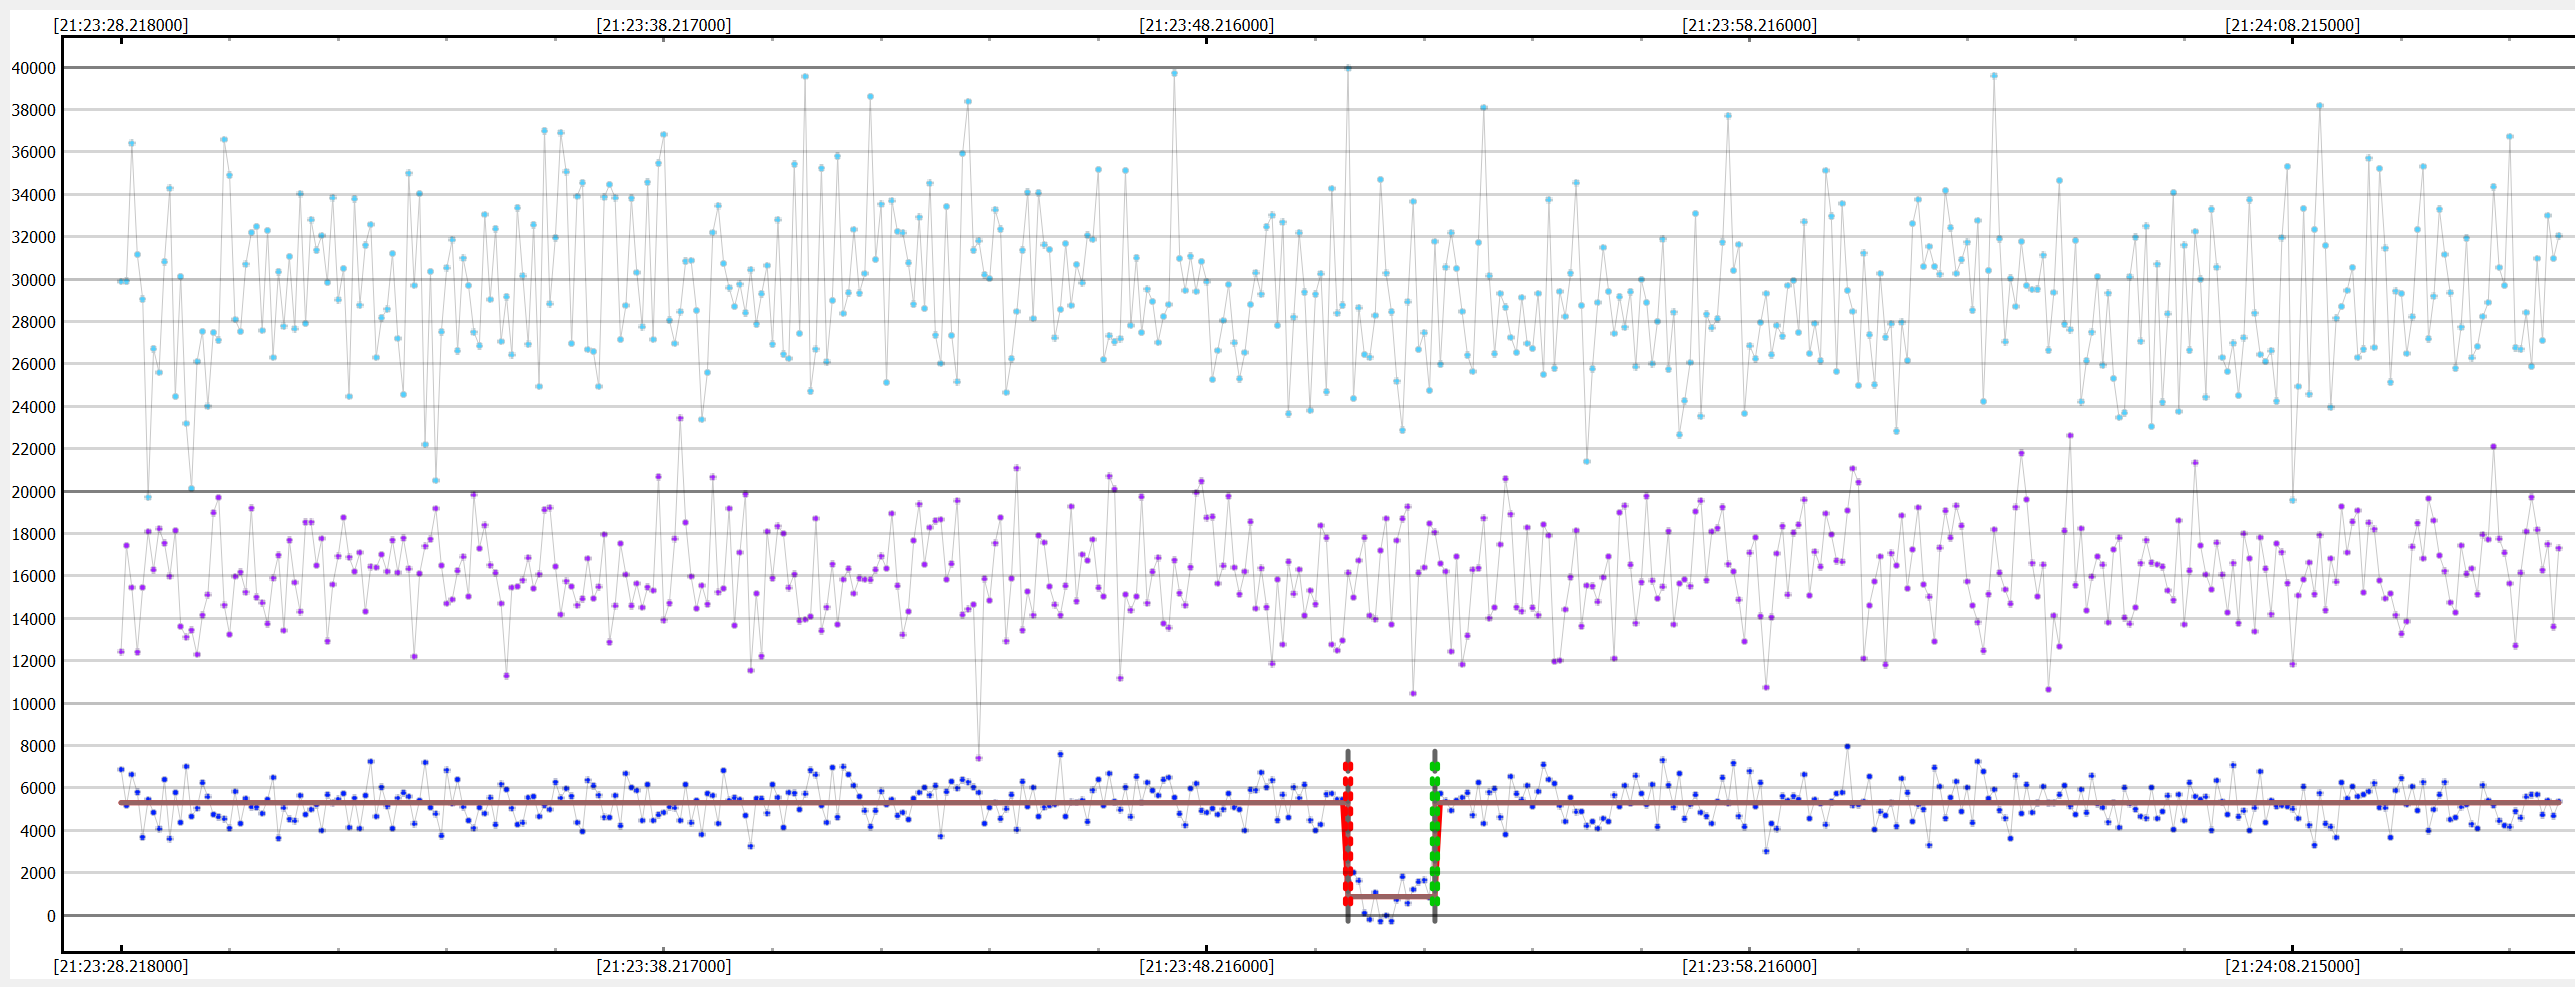The width and height of the screenshot is (2575, 987).
Task: Click the bottom axis timestamp 21:23:28.218000
Action: coord(121,966)
